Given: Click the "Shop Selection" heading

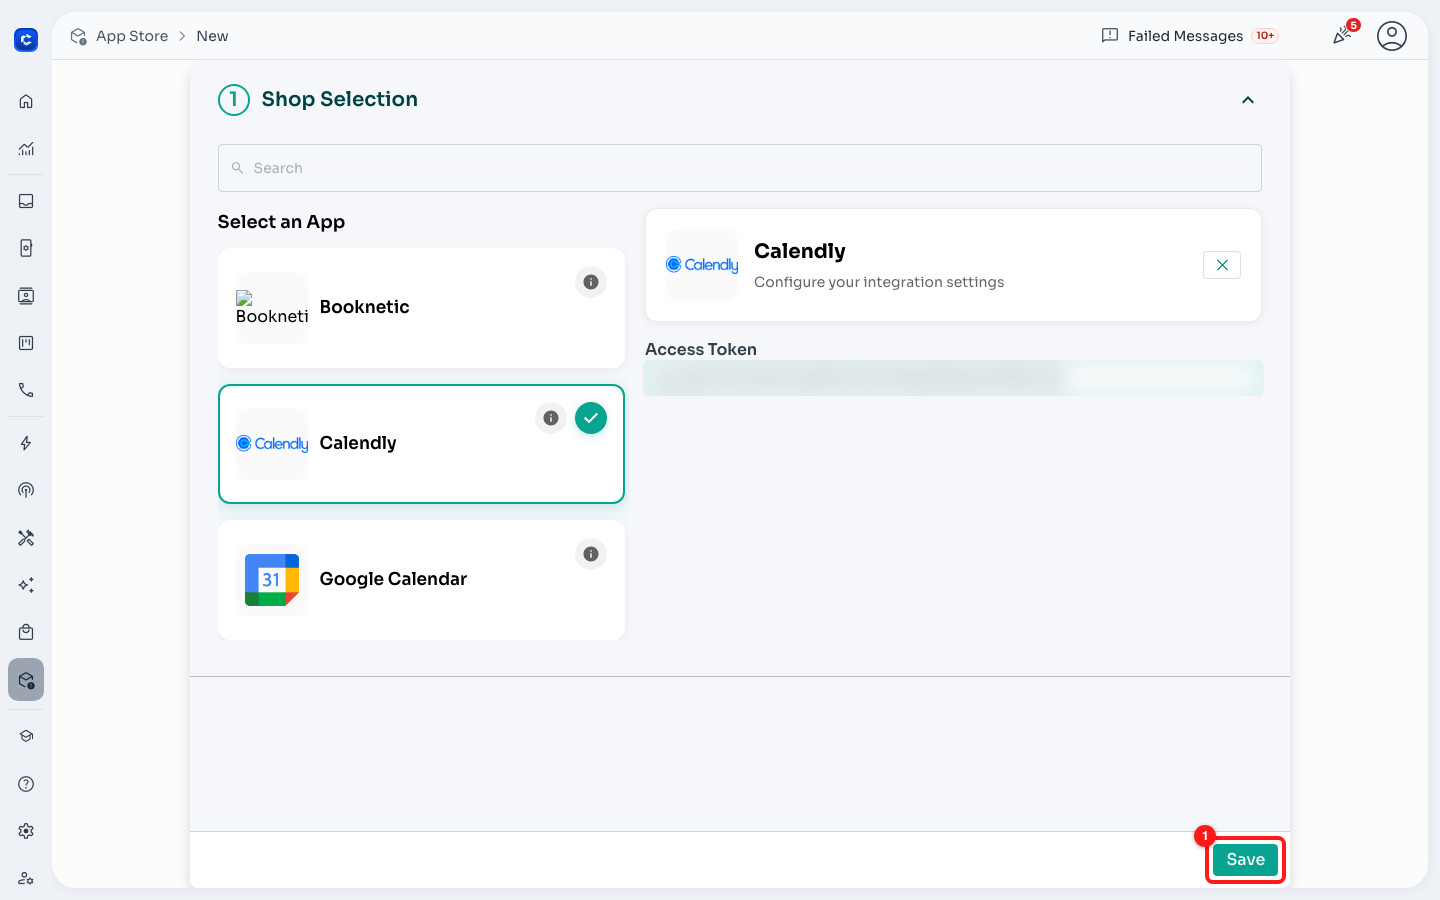Looking at the screenshot, I should tap(340, 99).
